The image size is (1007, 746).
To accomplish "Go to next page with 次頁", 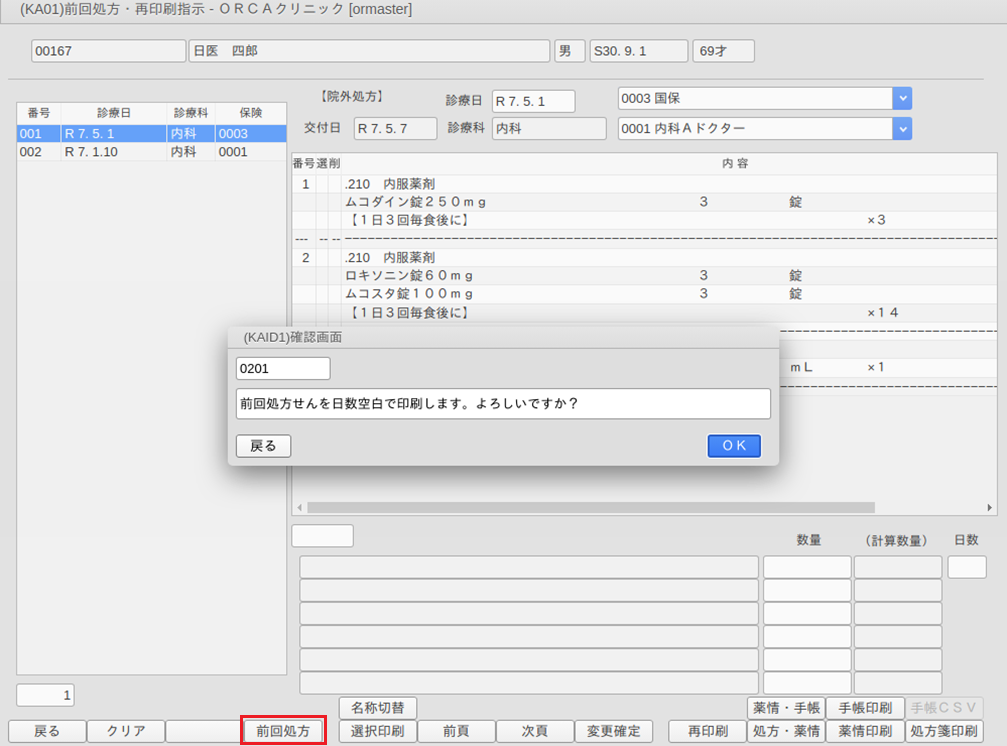I will coord(534,731).
